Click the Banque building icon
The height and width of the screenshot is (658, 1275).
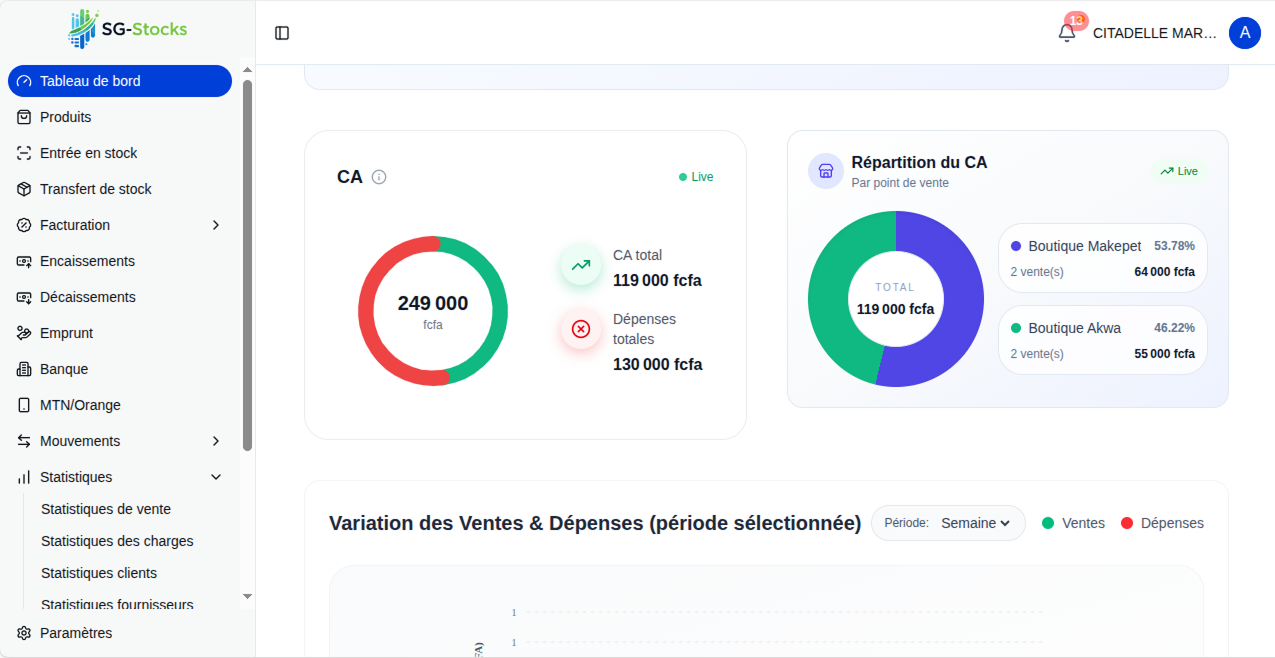click(x=24, y=369)
